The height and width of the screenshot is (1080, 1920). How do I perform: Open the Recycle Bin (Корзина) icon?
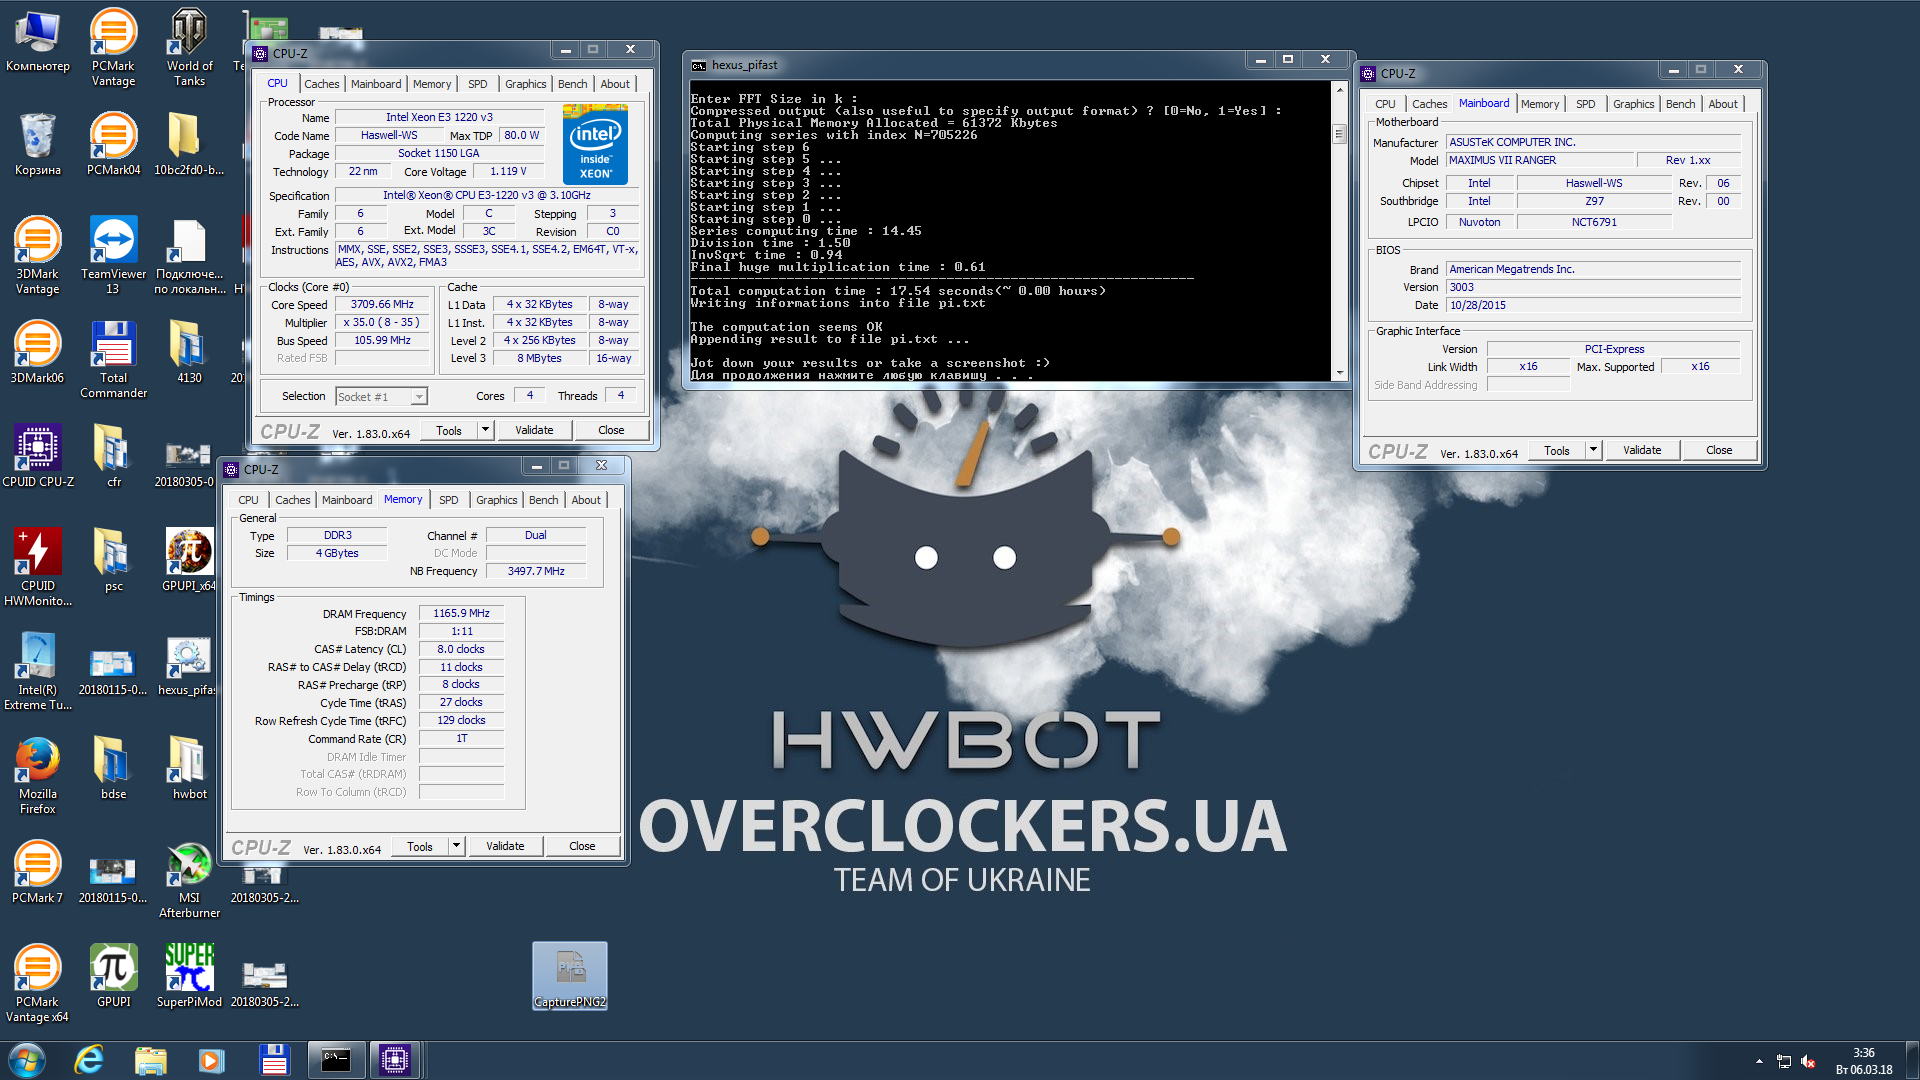[37, 144]
